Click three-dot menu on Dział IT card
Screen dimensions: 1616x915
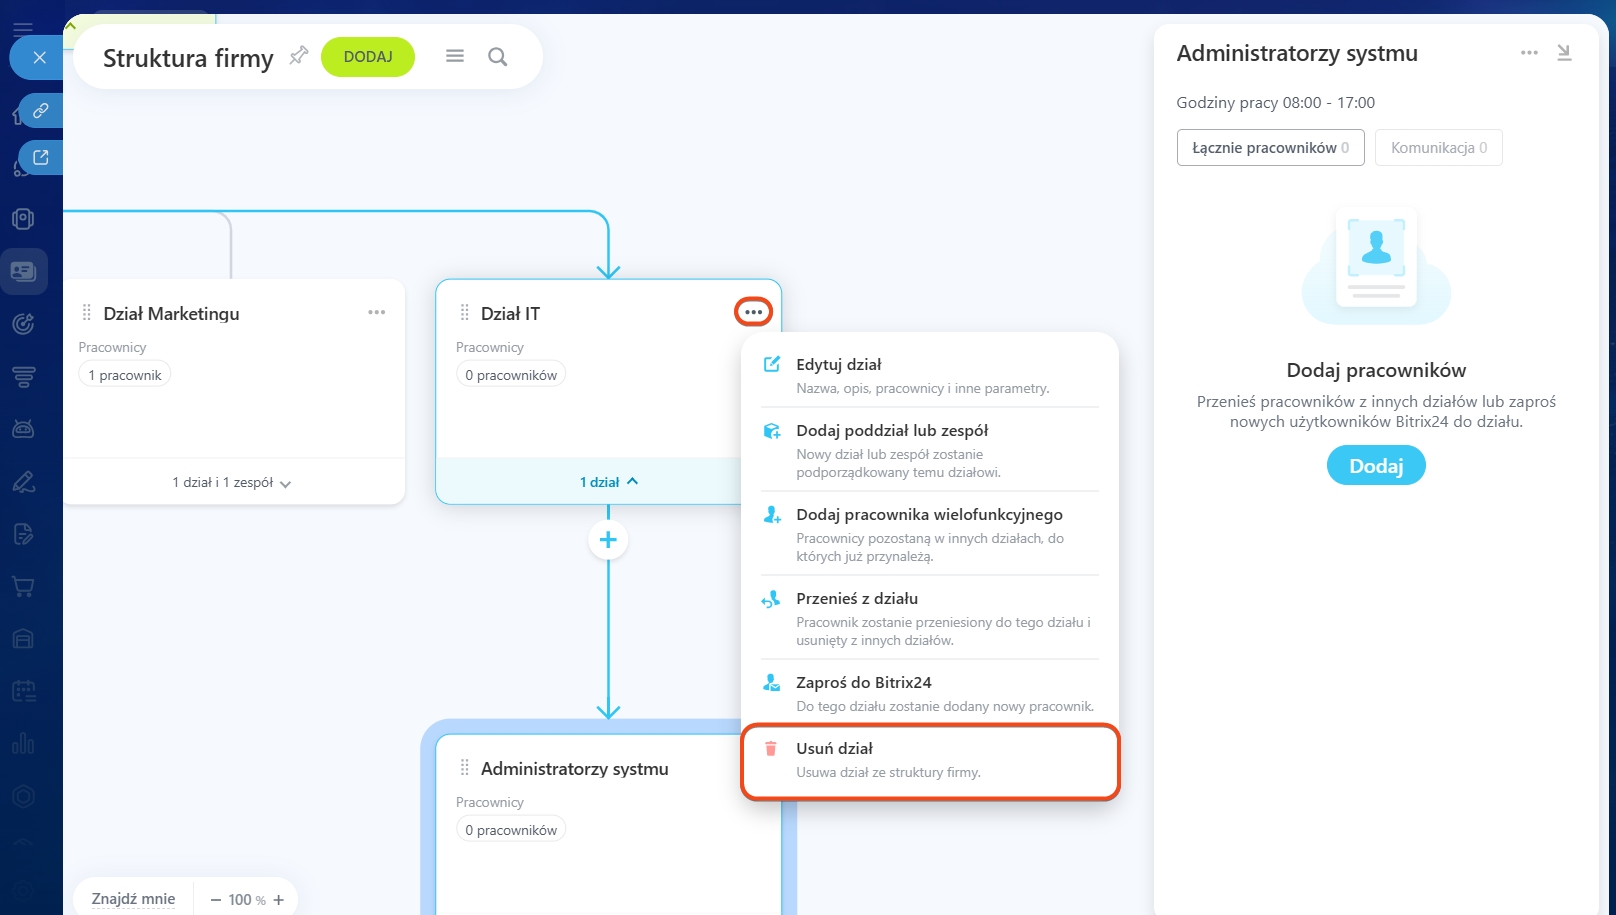click(x=753, y=313)
